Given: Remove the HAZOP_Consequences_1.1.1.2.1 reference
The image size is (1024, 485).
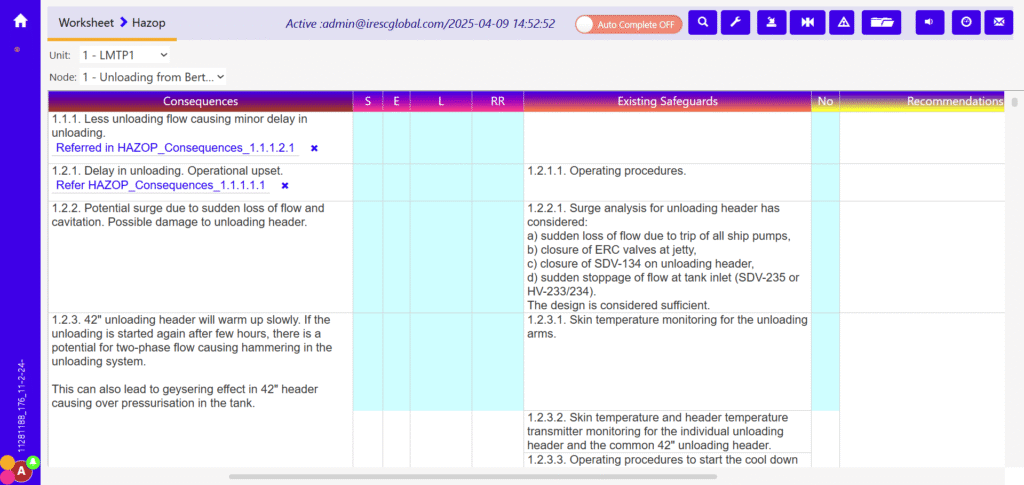Looking at the screenshot, I should coord(314,148).
